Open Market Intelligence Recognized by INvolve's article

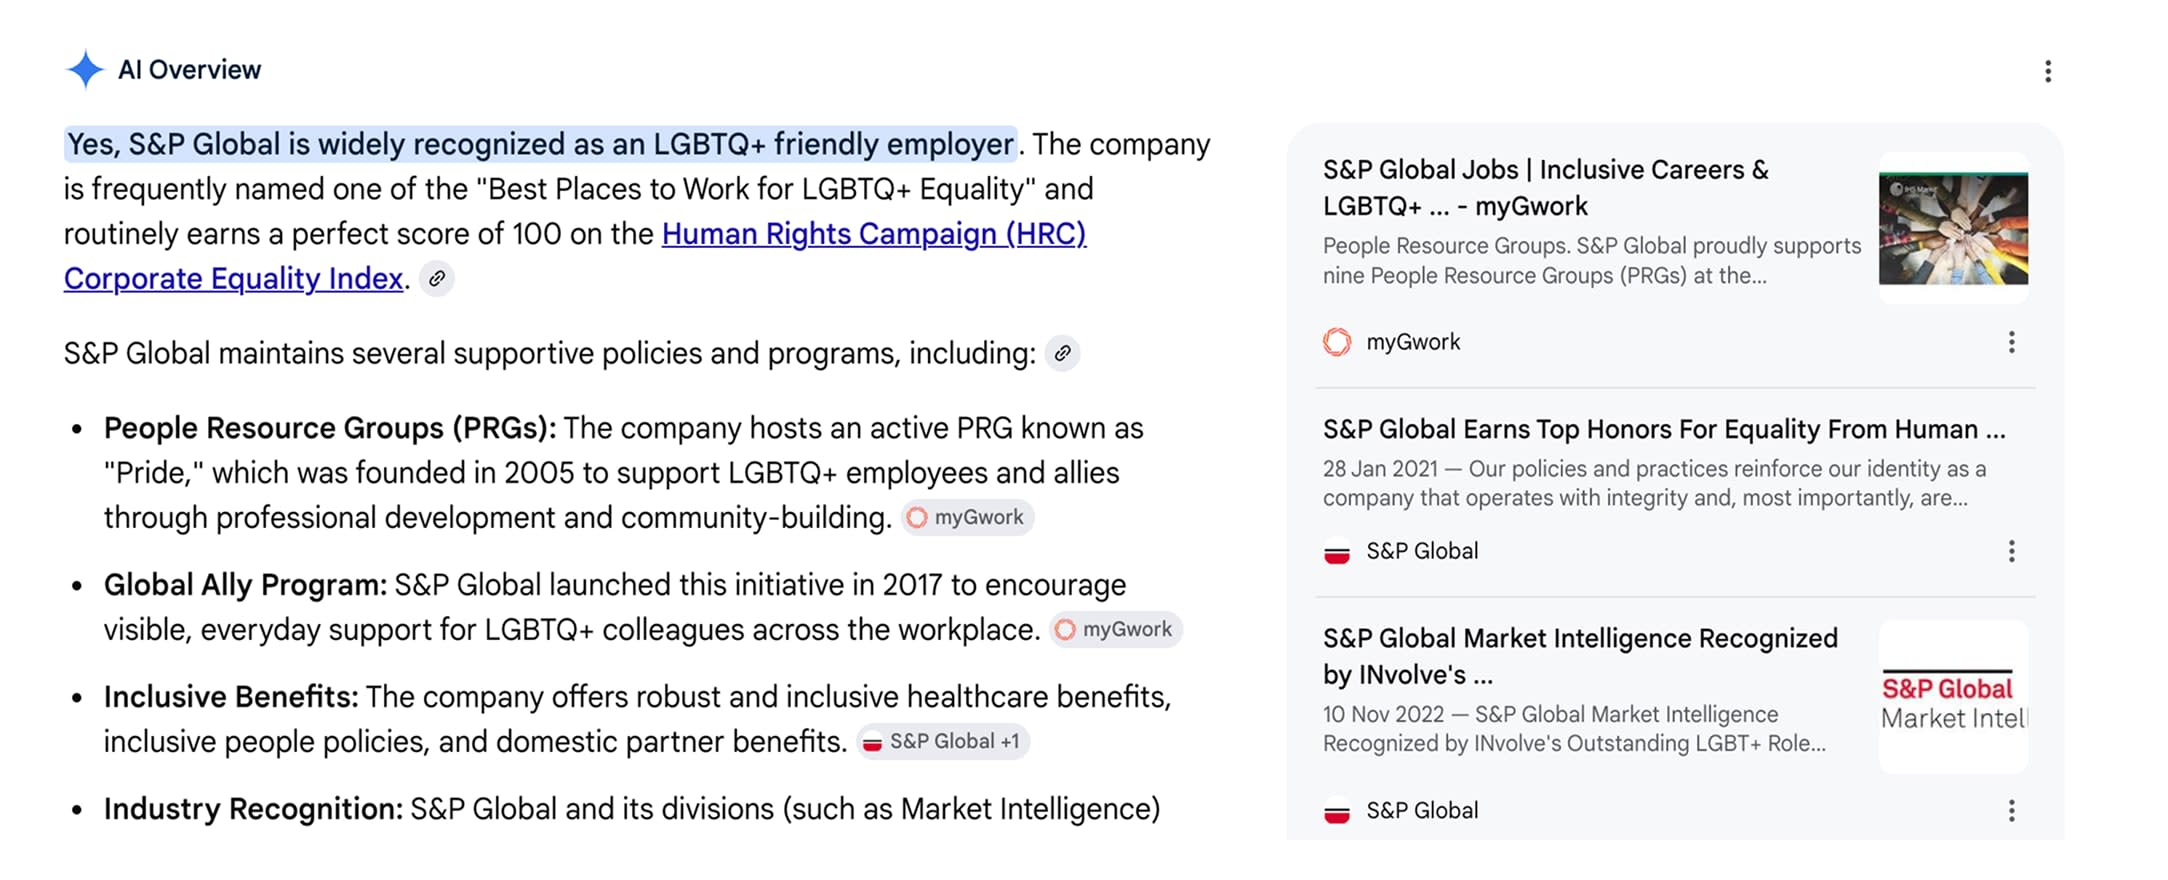pyautogui.click(x=1580, y=657)
